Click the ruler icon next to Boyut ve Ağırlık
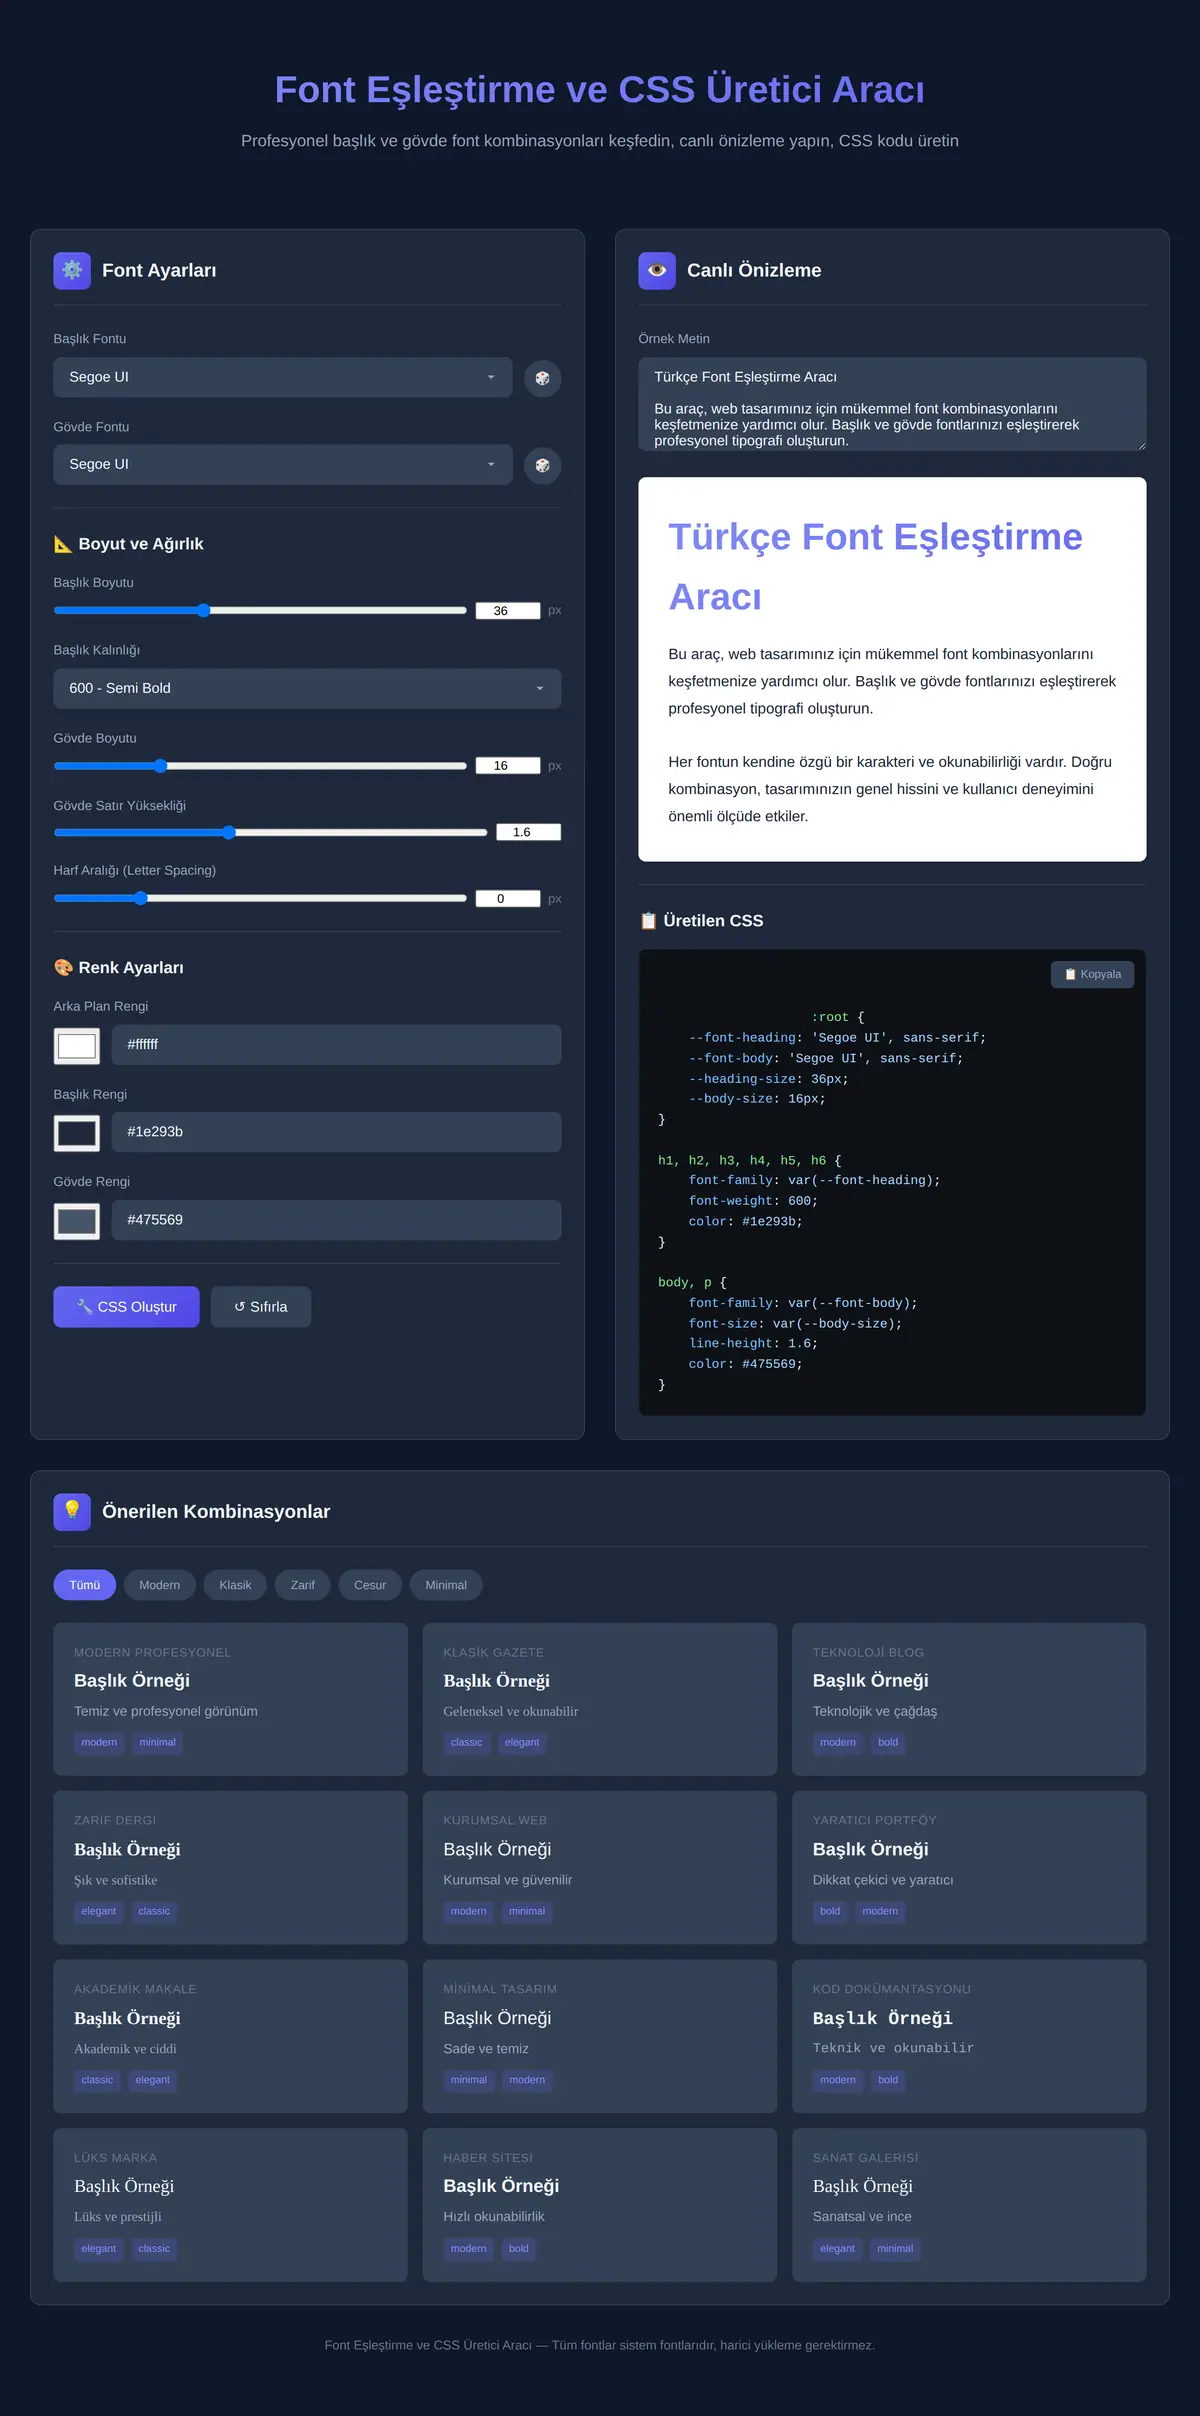 coord(63,544)
